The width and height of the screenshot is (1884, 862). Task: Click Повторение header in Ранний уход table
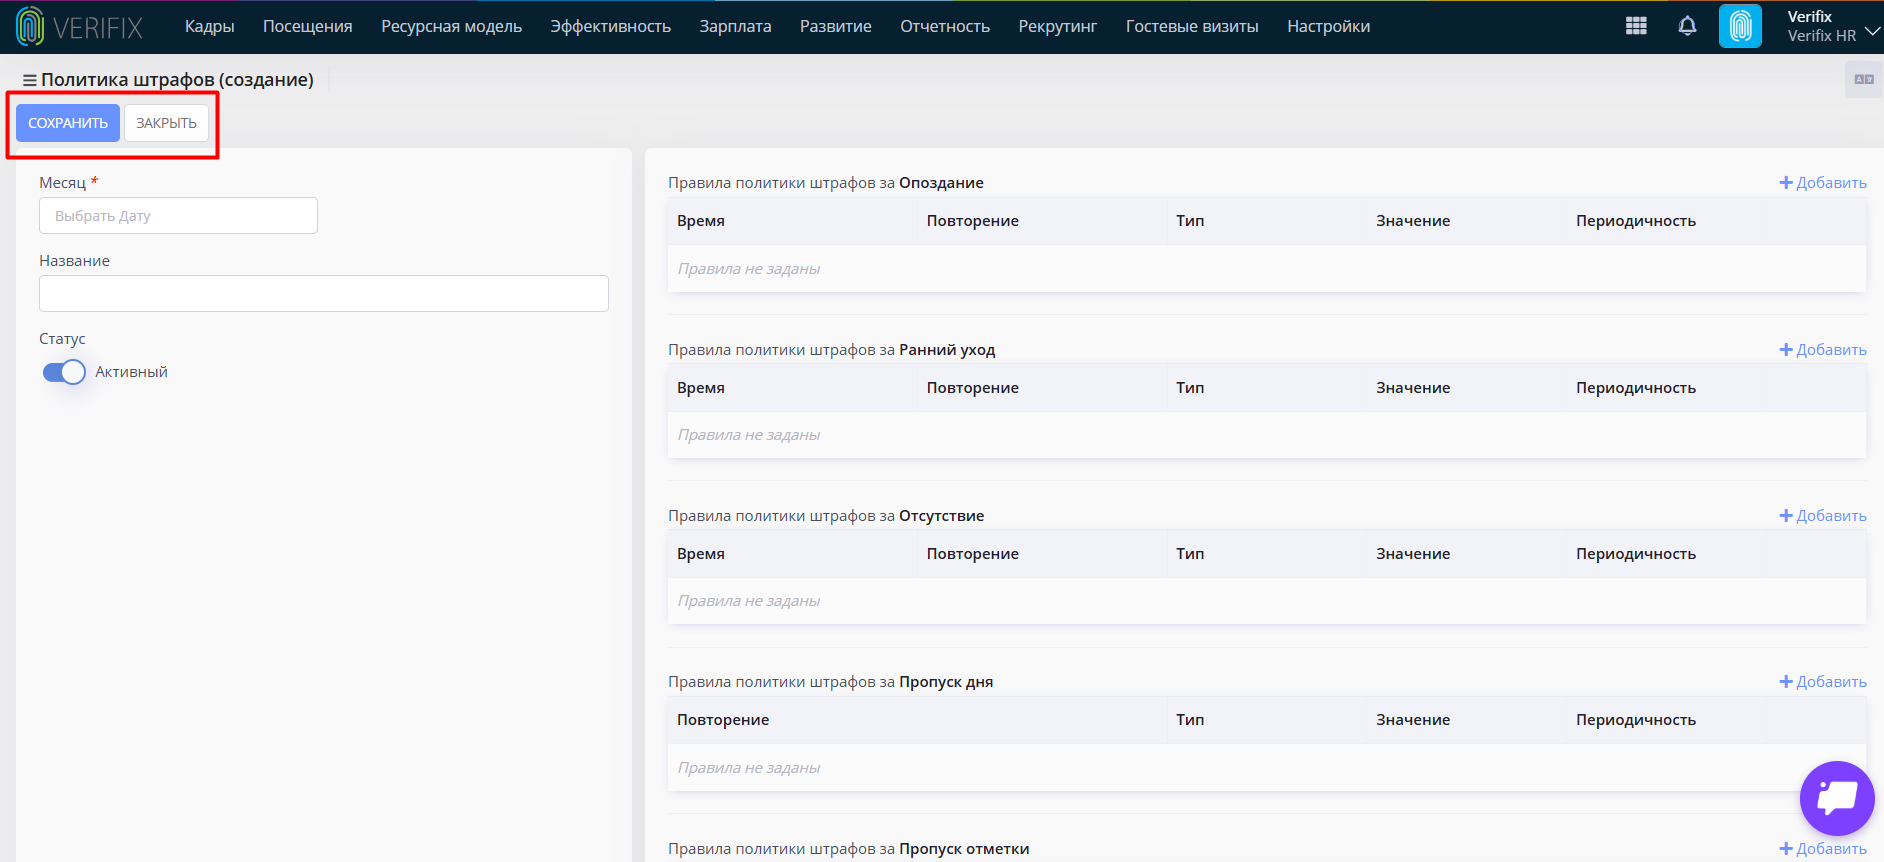coord(973,388)
